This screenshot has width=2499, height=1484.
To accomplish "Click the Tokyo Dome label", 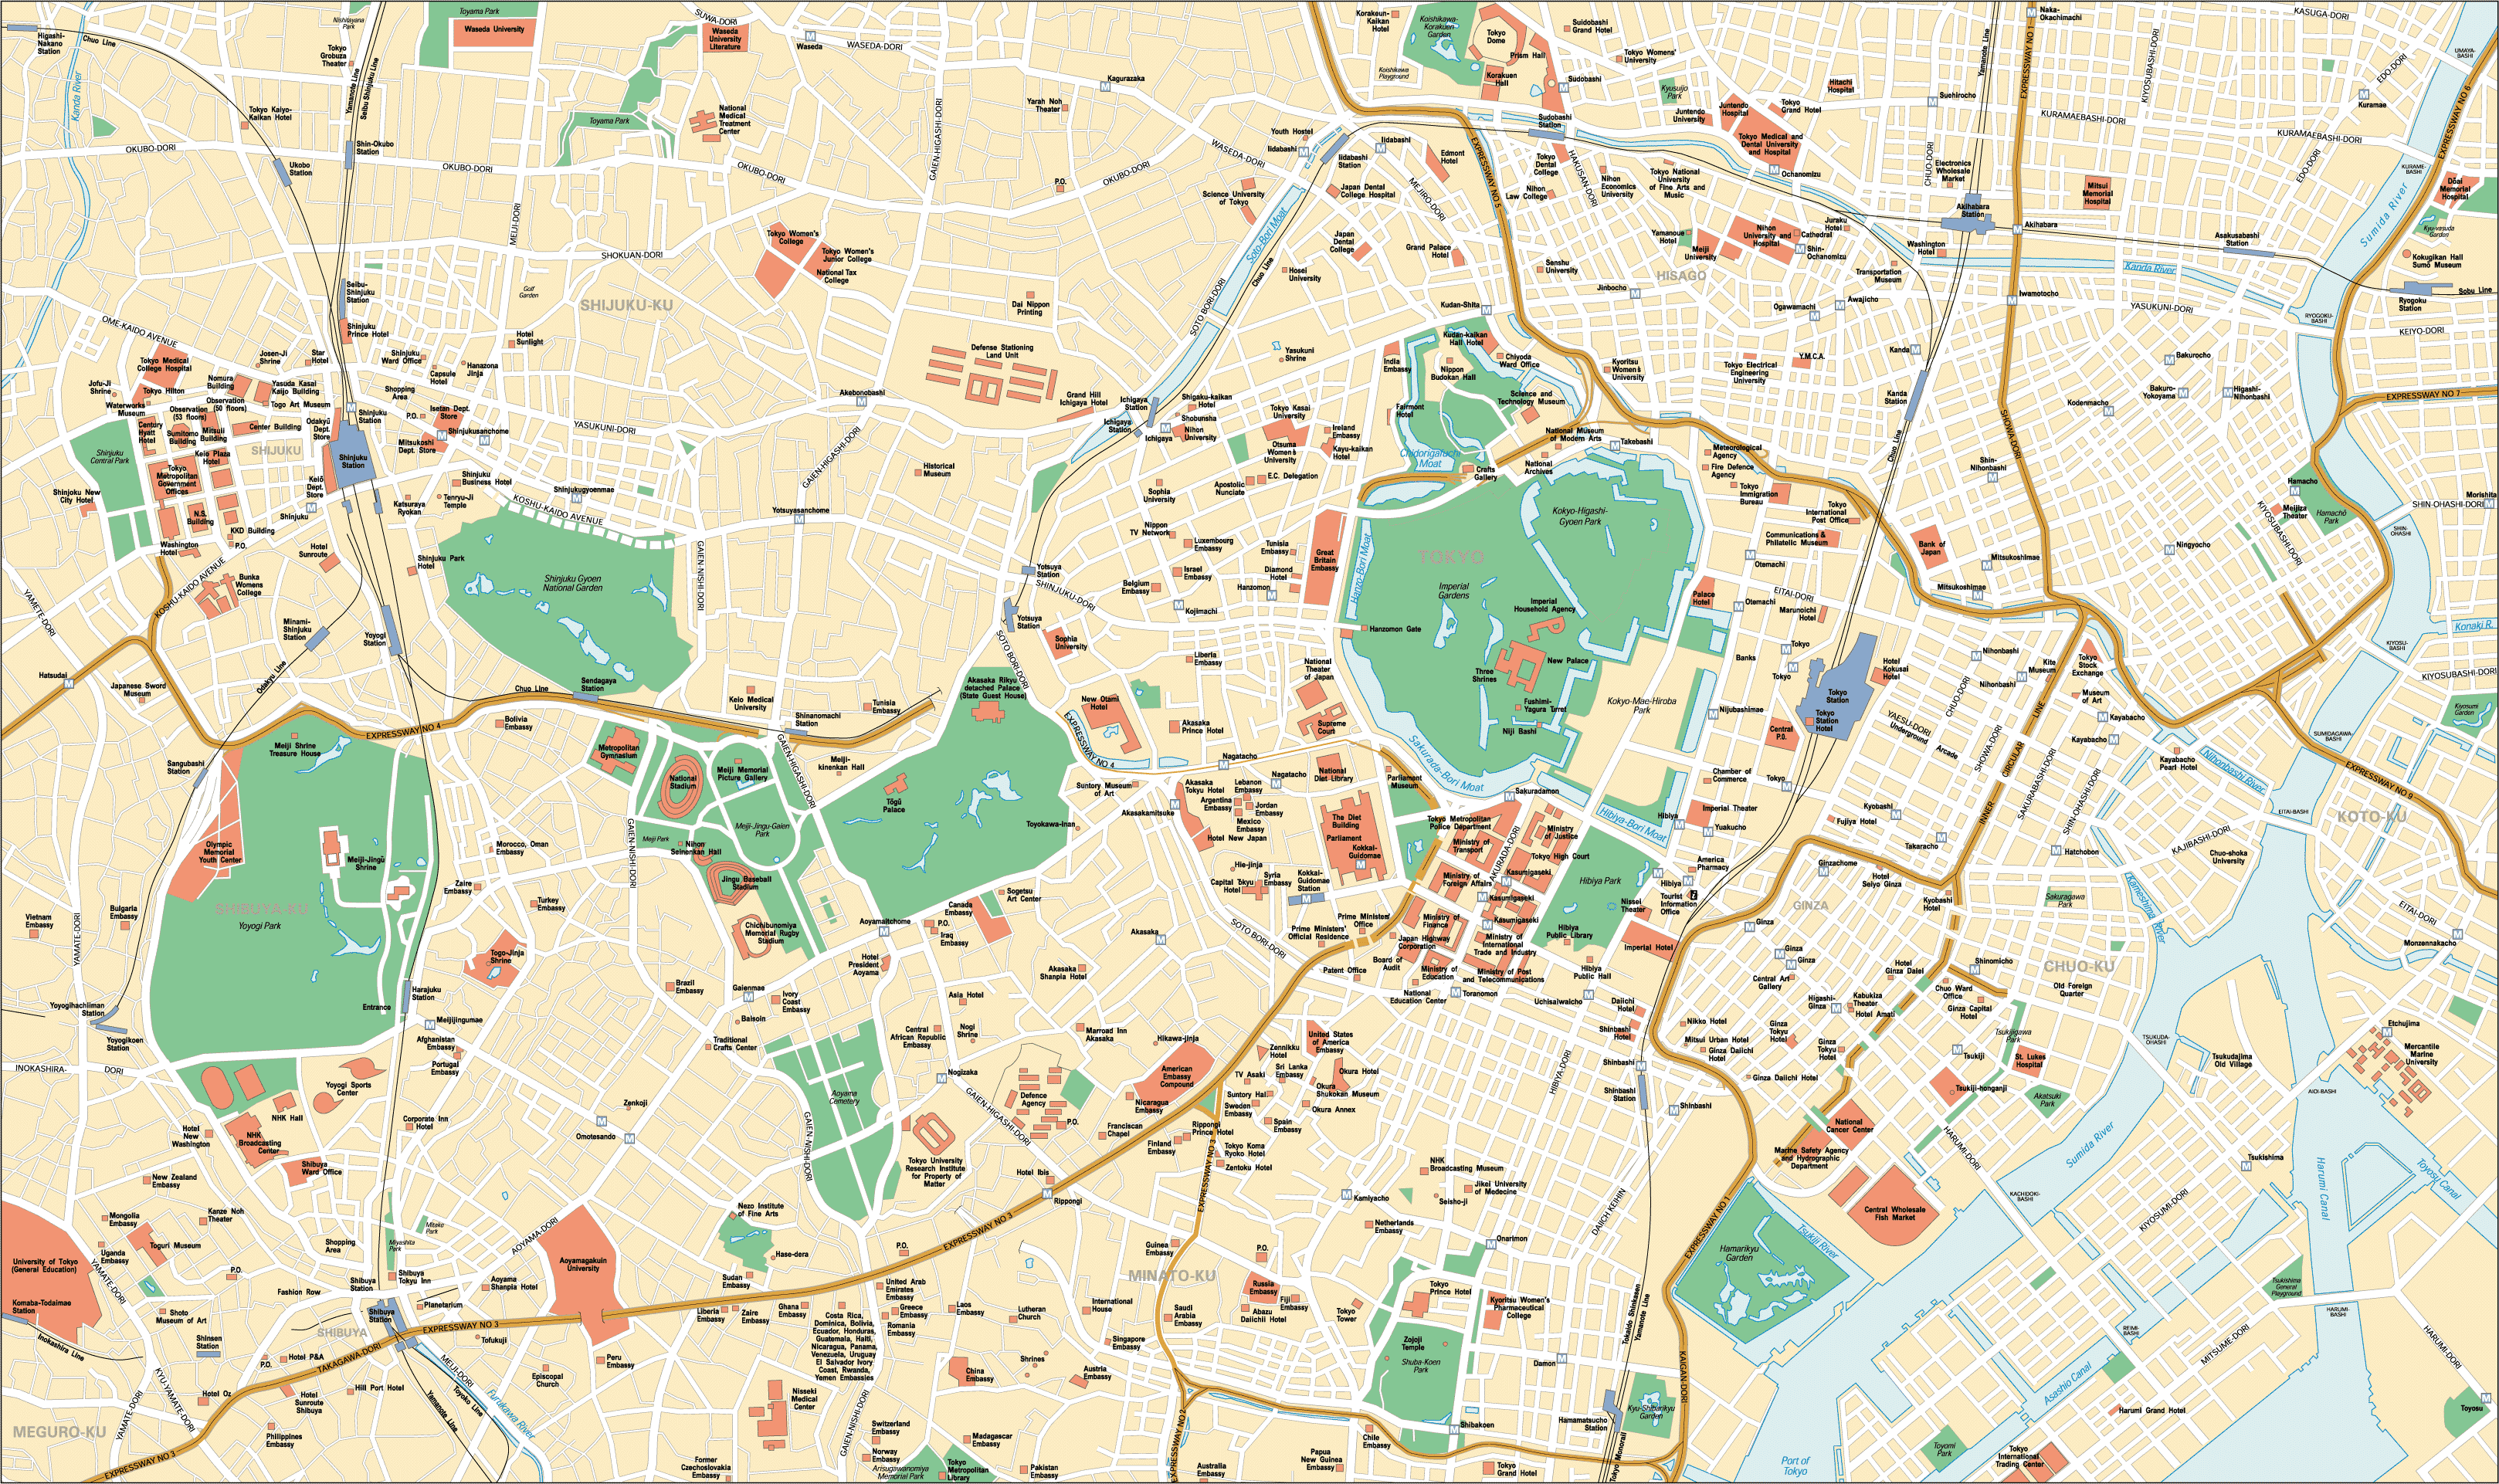I will coord(1496,36).
